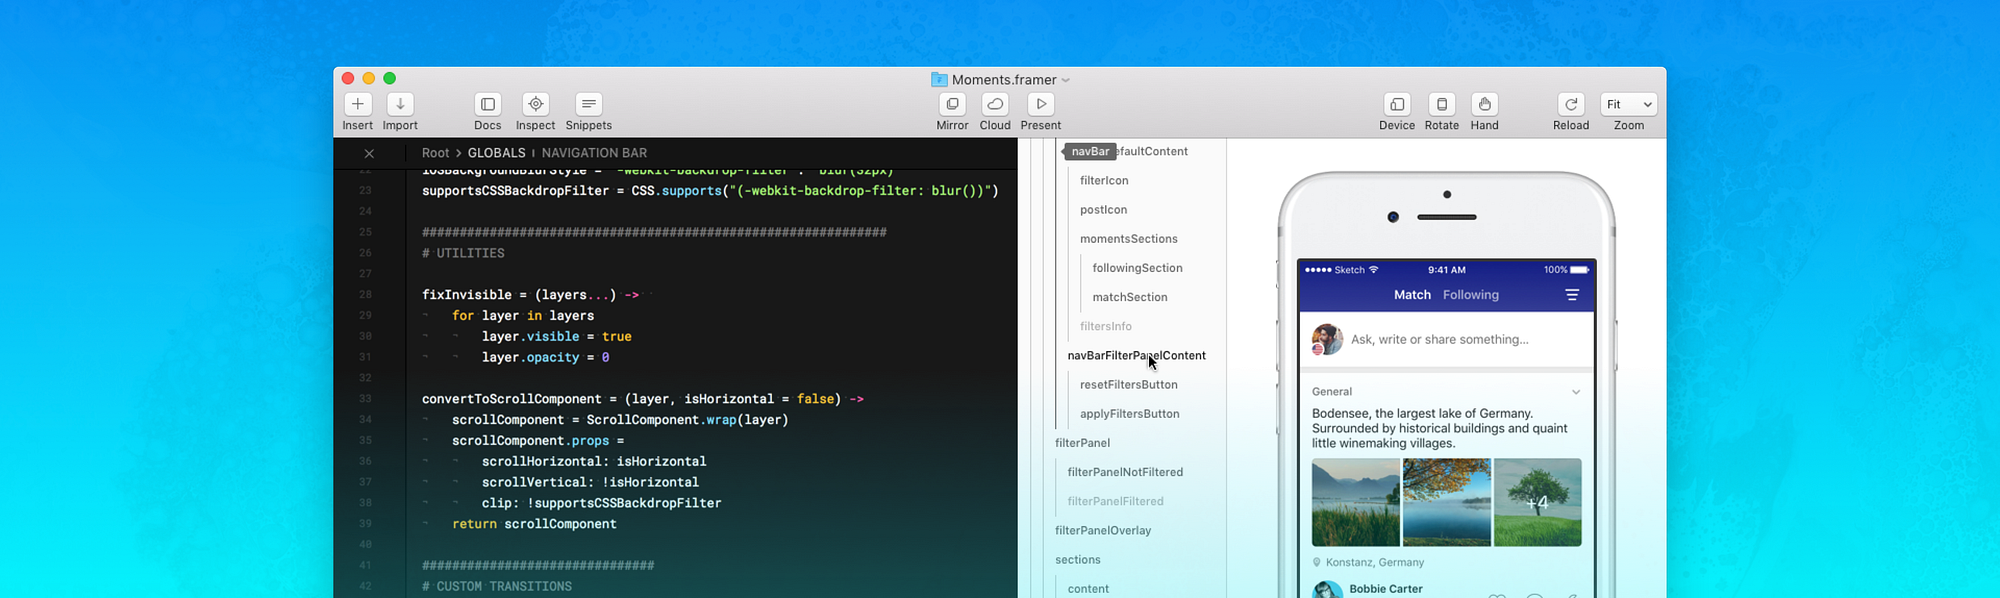
Task: Open the second lake photo with autumn tree
Action: tap(1446, 502)
